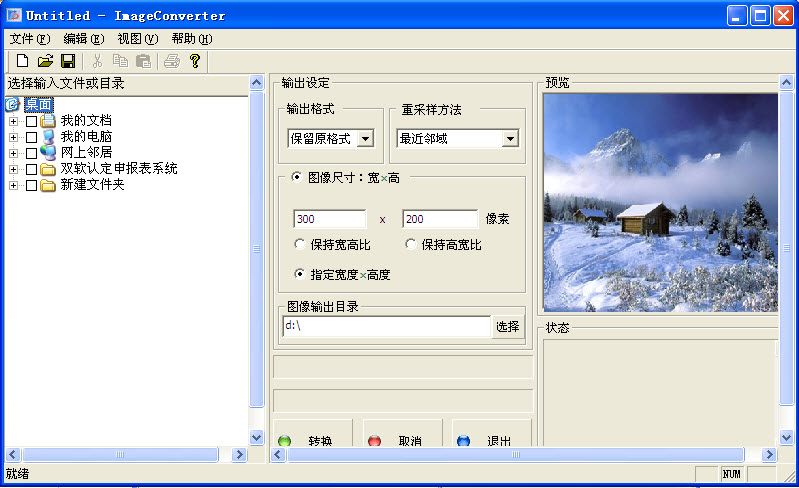The height and width of the screenshot is (488, 799).
Task: Click the settings pane scroll right arrow
Action: pyautogui.click(x=769, y=454)
